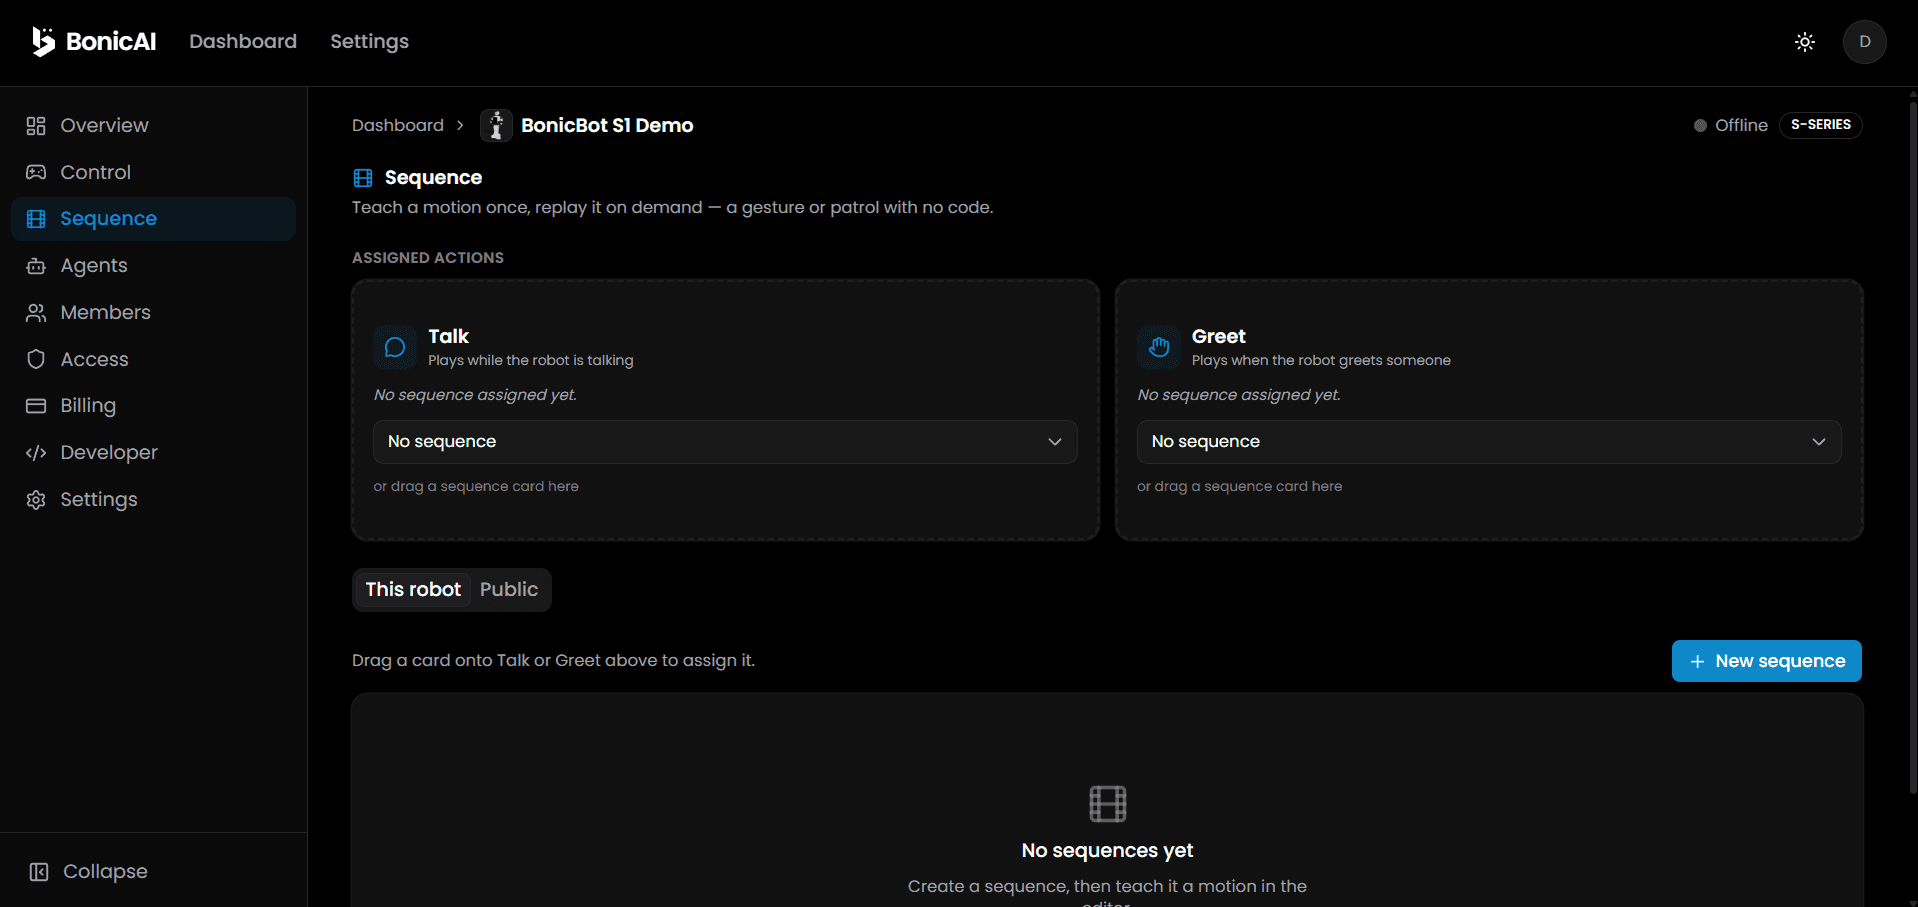Click the Members people icon
This screenshot has height=907, width=1918.
click(36, 313)
